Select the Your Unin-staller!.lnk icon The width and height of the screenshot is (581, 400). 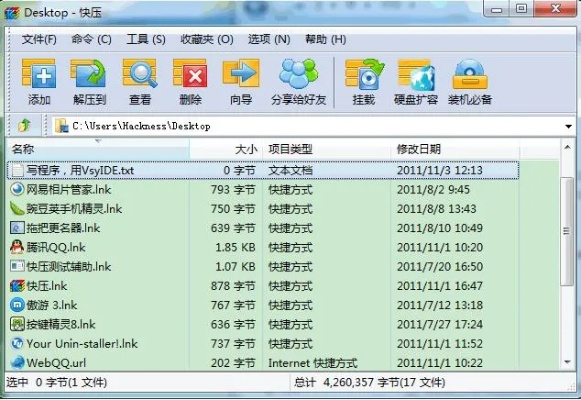coord(17,344)
